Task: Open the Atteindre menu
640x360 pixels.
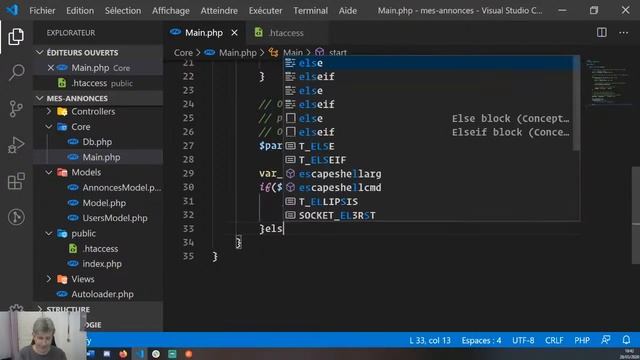Action: coord(219,11)
